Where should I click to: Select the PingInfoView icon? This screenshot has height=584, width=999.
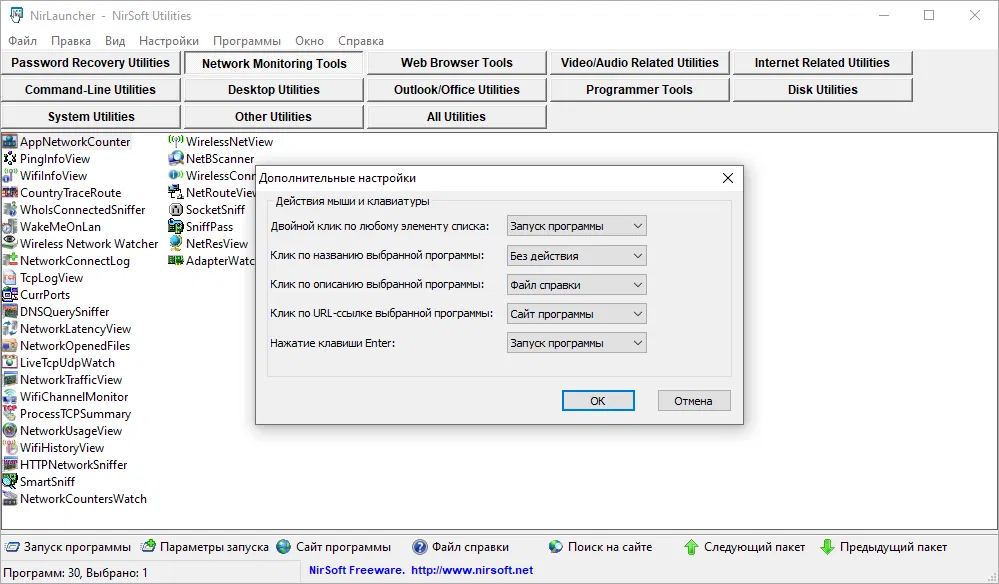click(x=10, y=159)
